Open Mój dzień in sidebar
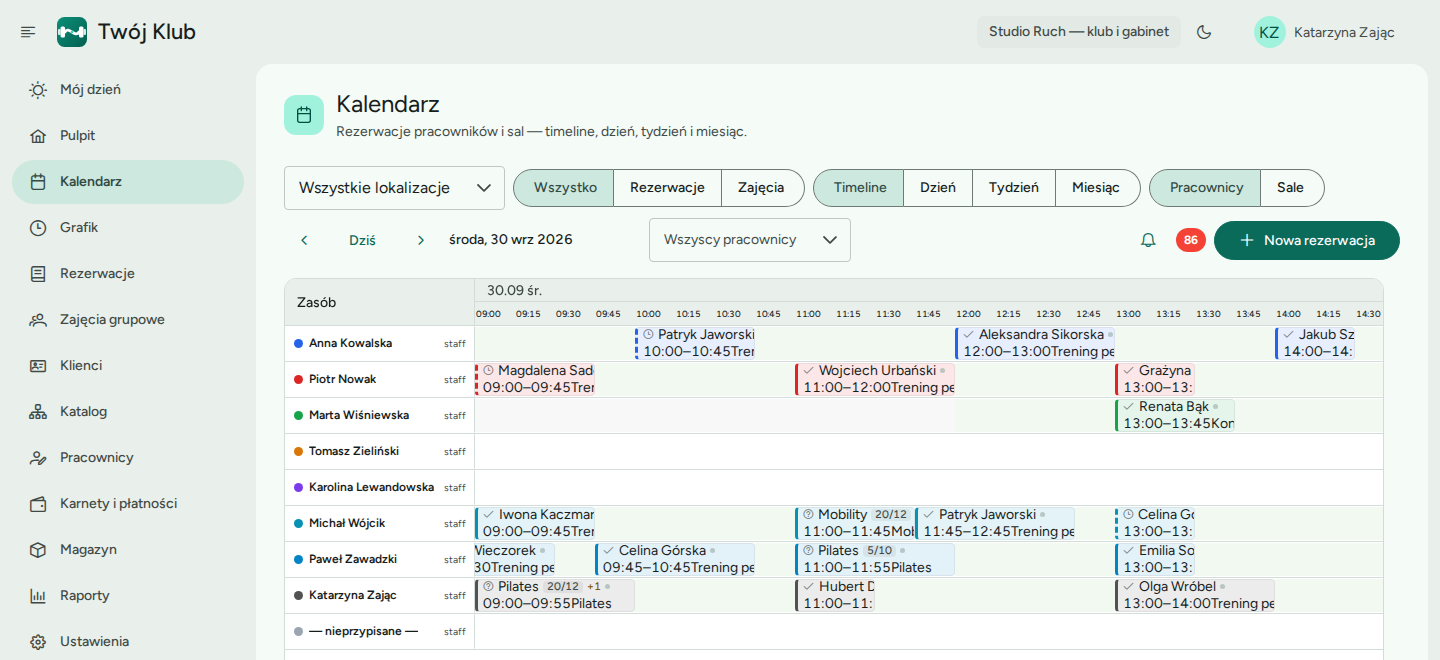This screenshot has height=660, width=1440. click(128, 90)
